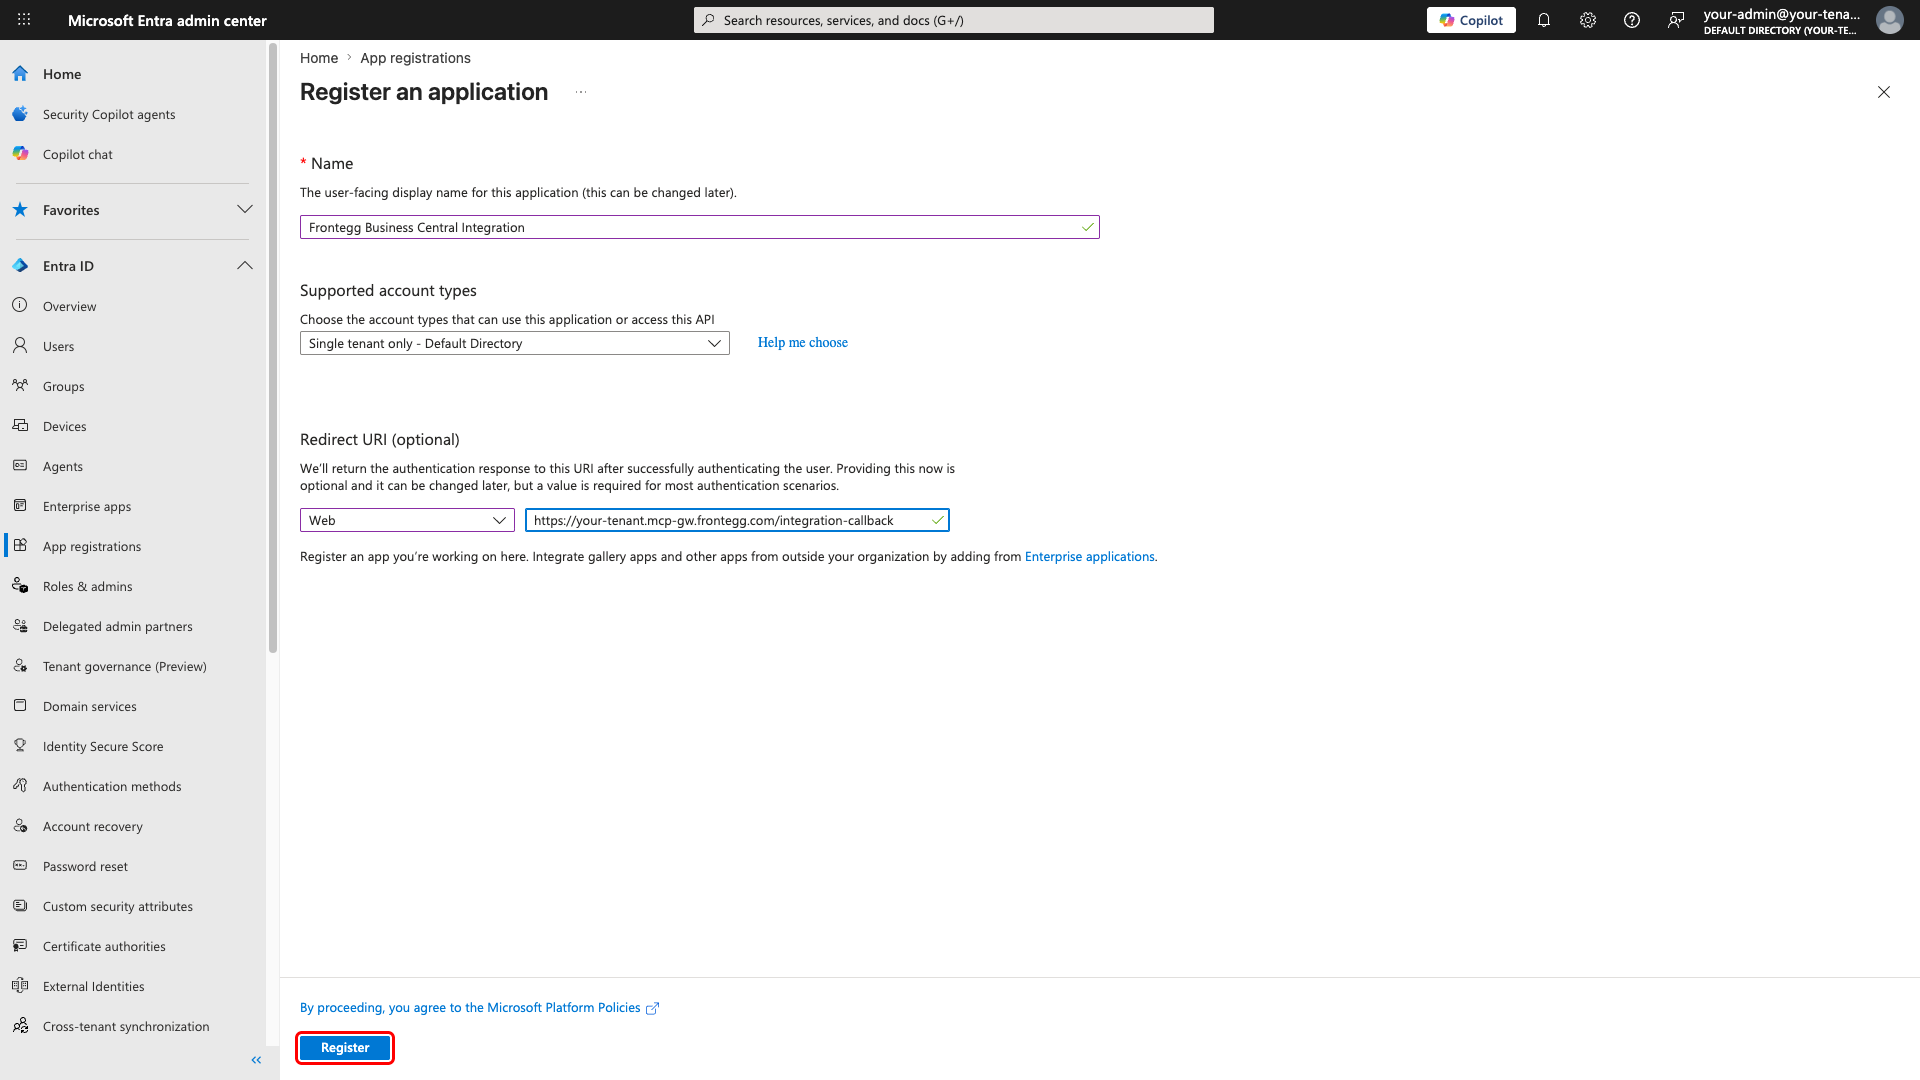Click the Agents icon in sidebar
The height and width of the screenshot is (1080, 1920).
point(20,466)
